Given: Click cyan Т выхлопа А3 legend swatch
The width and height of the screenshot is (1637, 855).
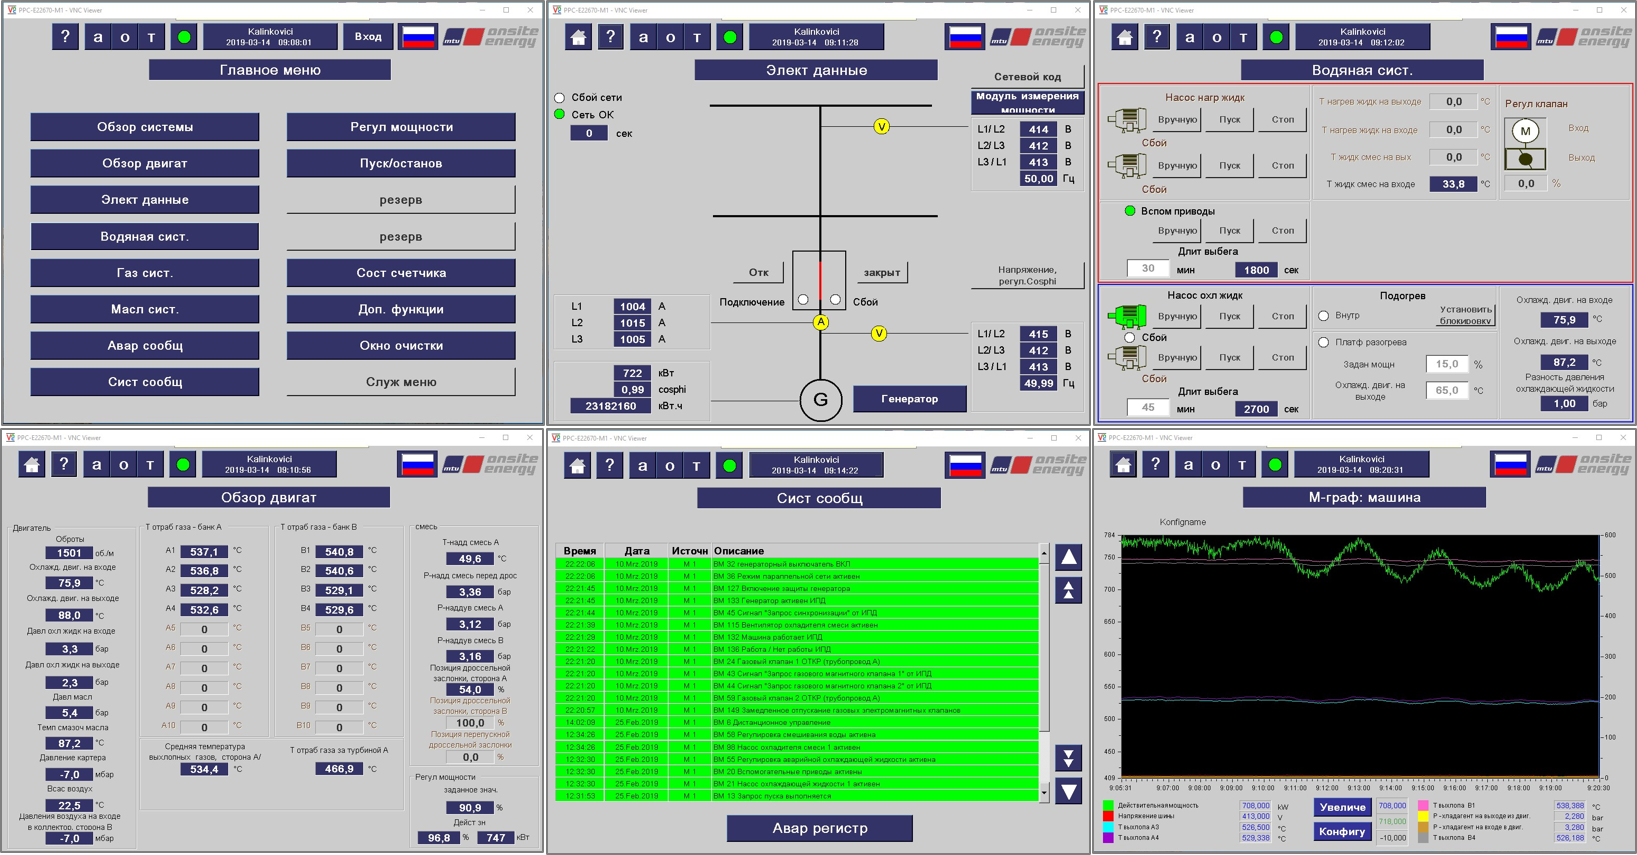Looking at the screenshot, I should coord(1108,827).
